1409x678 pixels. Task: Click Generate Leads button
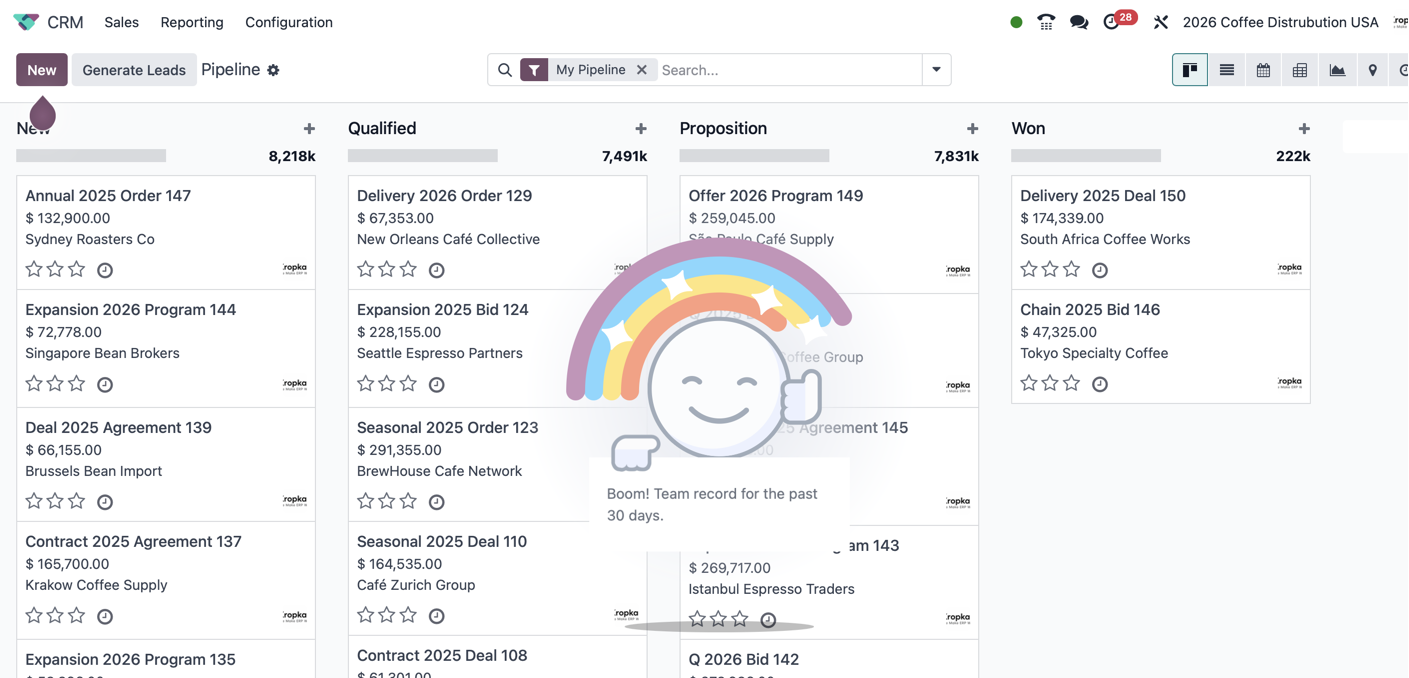134,70
